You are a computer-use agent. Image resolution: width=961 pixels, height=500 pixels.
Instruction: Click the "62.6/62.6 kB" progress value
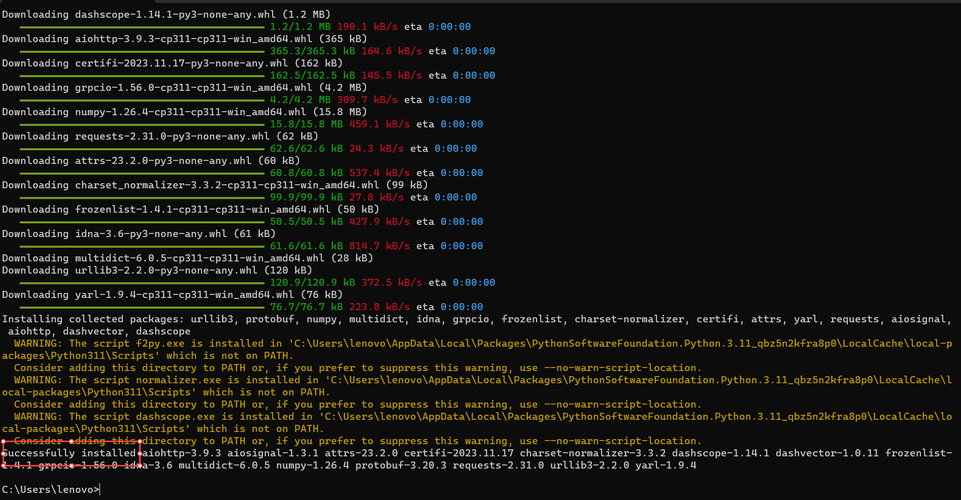[306, 148]
